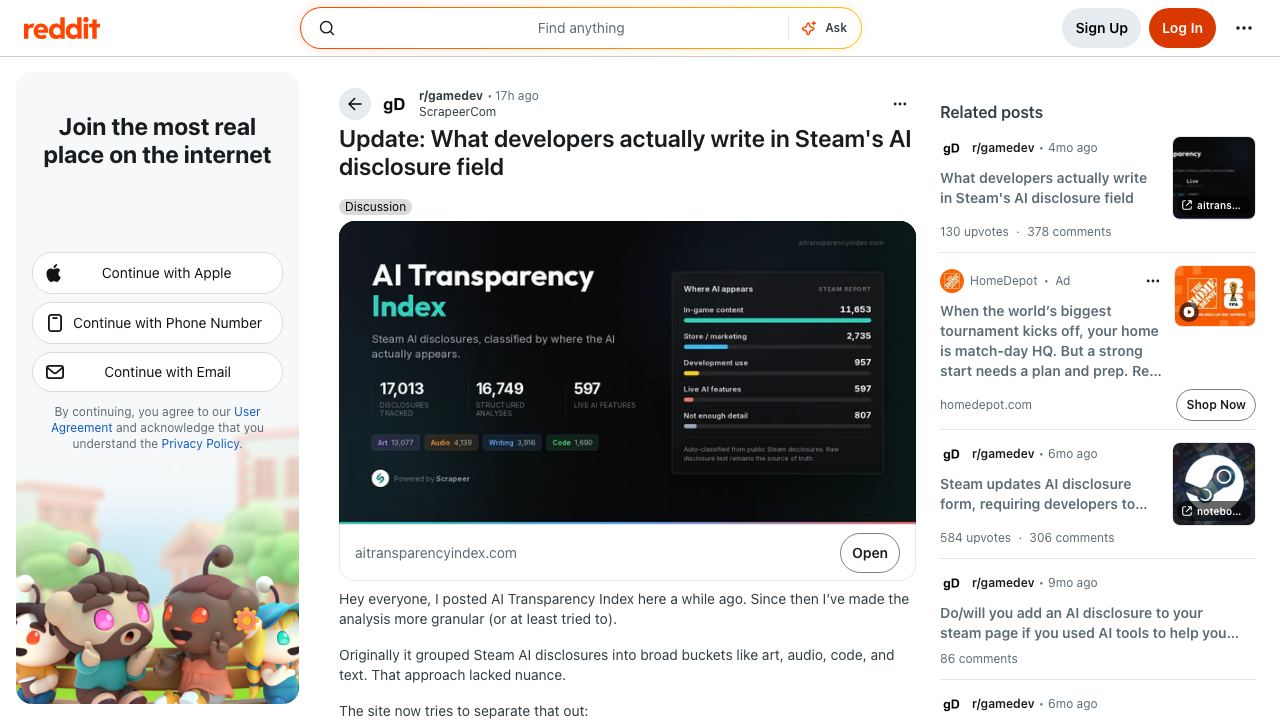
Task: Open the Steam logo notebo... thumbnail
Action: tap(1214, 484)
